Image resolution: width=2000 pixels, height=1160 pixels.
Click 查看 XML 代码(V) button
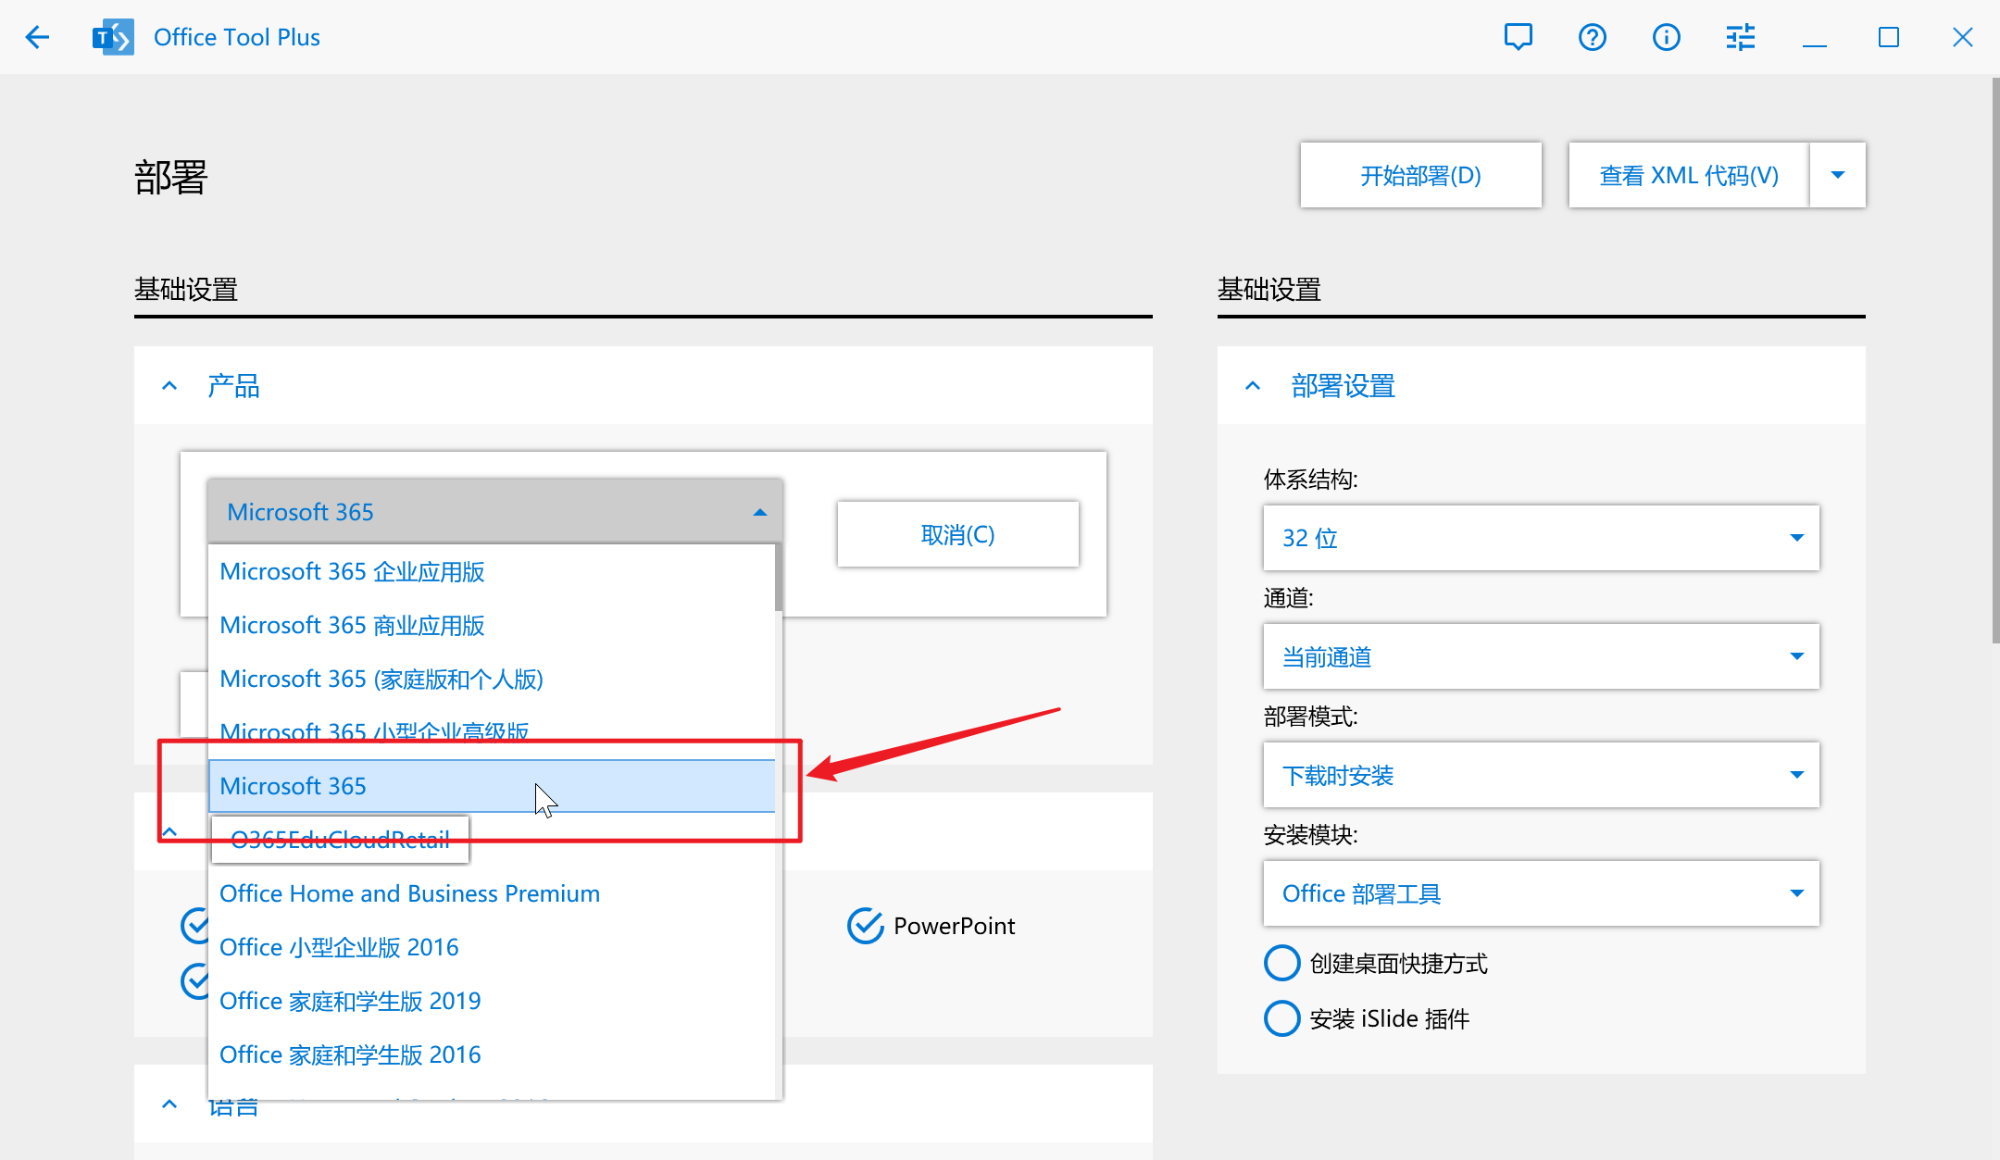tap(1689, 175)
